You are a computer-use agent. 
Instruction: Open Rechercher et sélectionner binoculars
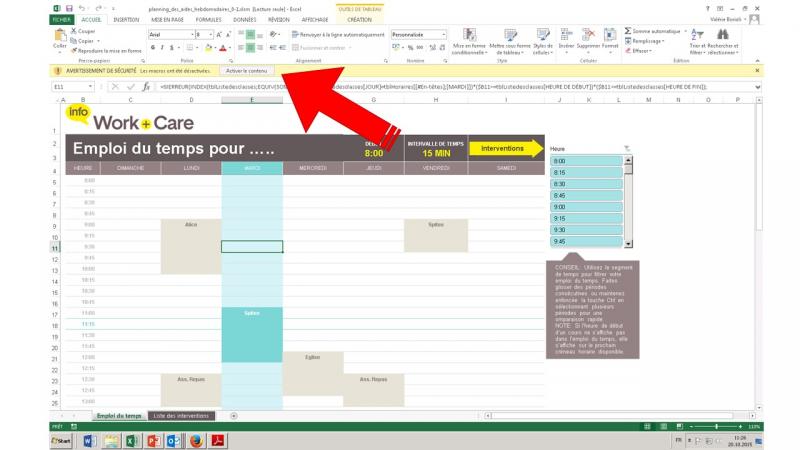pyautogui.click(x=720, y=40)
